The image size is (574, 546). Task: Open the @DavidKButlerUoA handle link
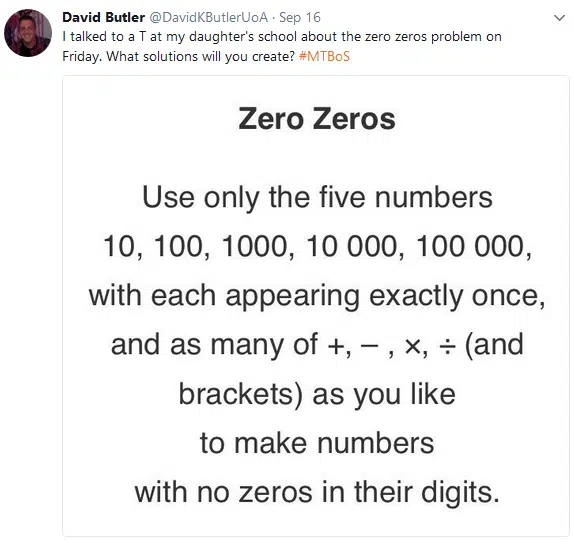coord(209,17)
